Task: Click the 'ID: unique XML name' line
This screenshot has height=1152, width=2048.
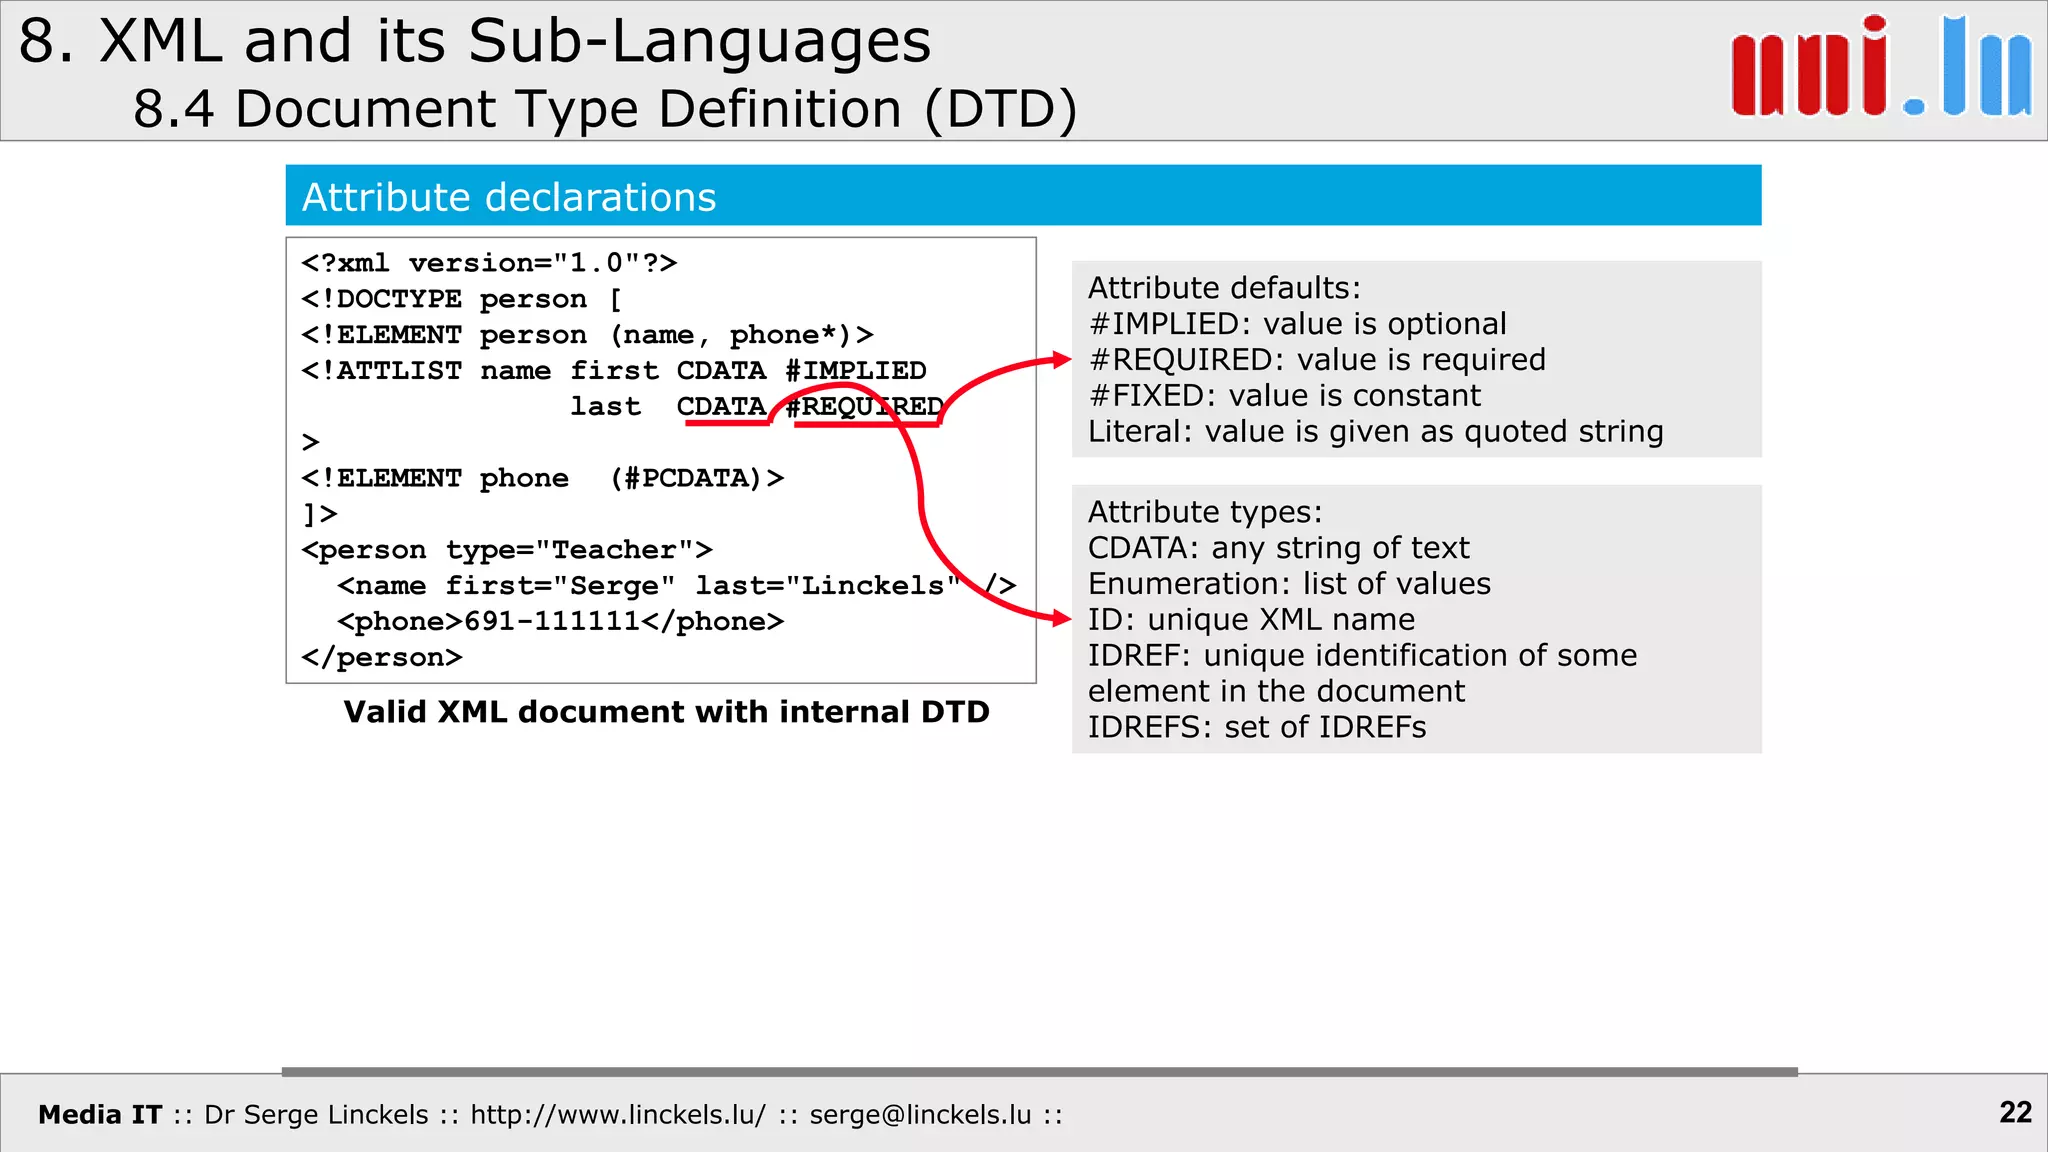Action: [1251, 620]
